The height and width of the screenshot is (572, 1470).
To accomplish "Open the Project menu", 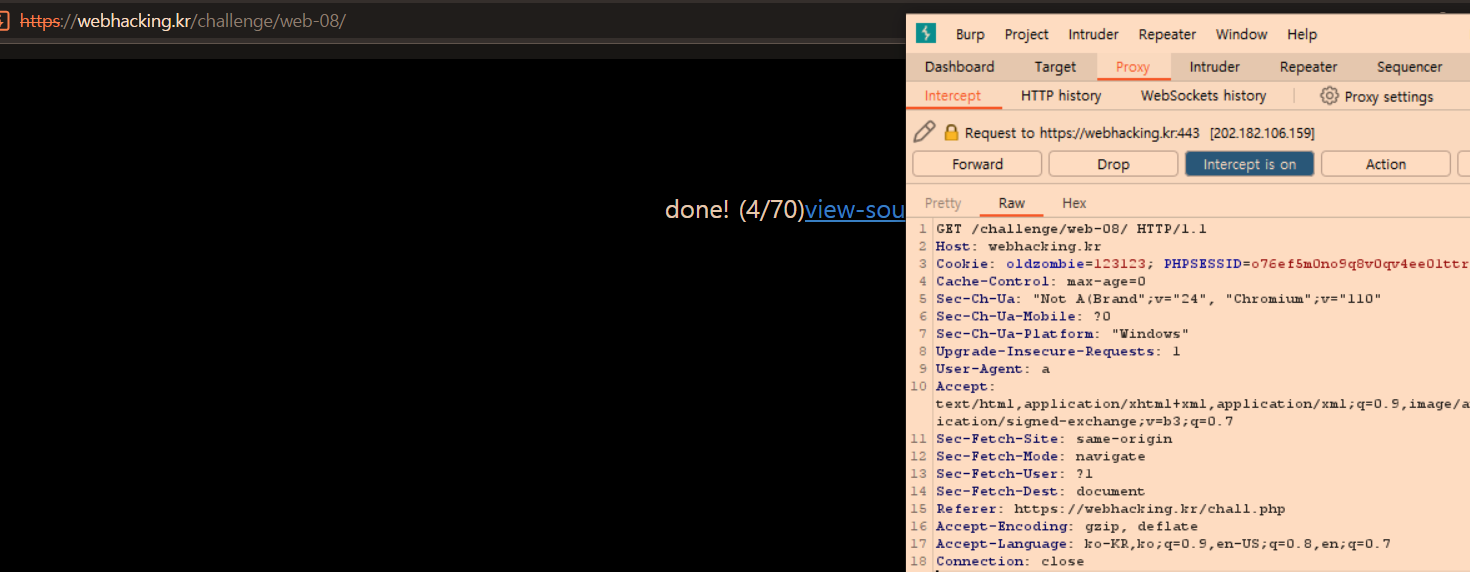I will click(x=1027, y=34).
